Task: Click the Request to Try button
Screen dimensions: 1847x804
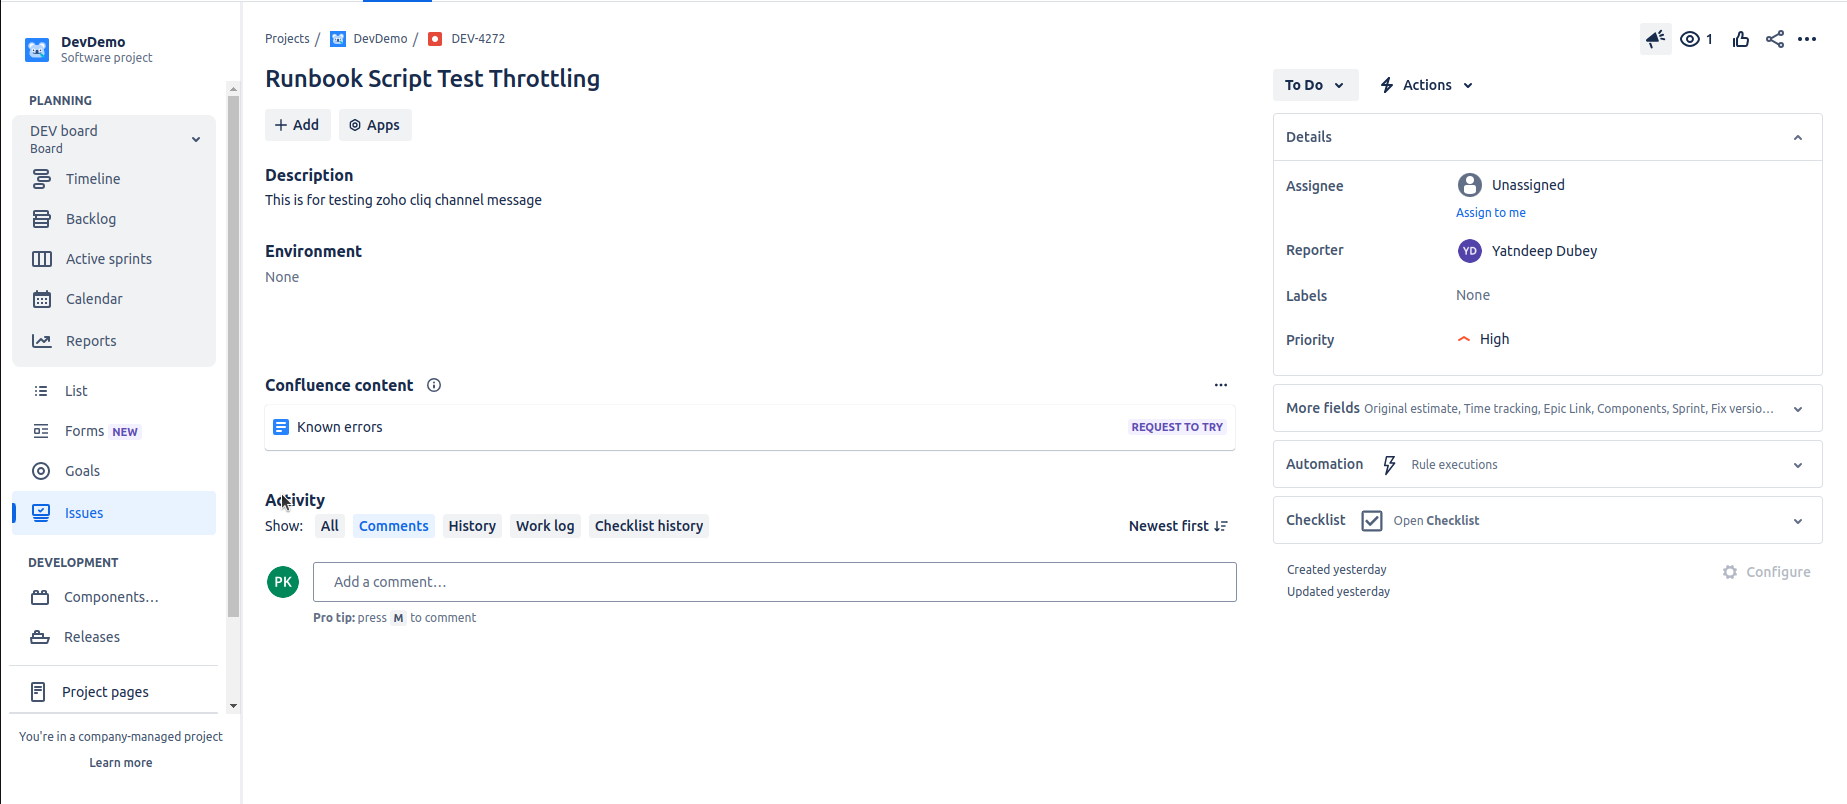Action: pyautogui.click(x=1177, y=427)
